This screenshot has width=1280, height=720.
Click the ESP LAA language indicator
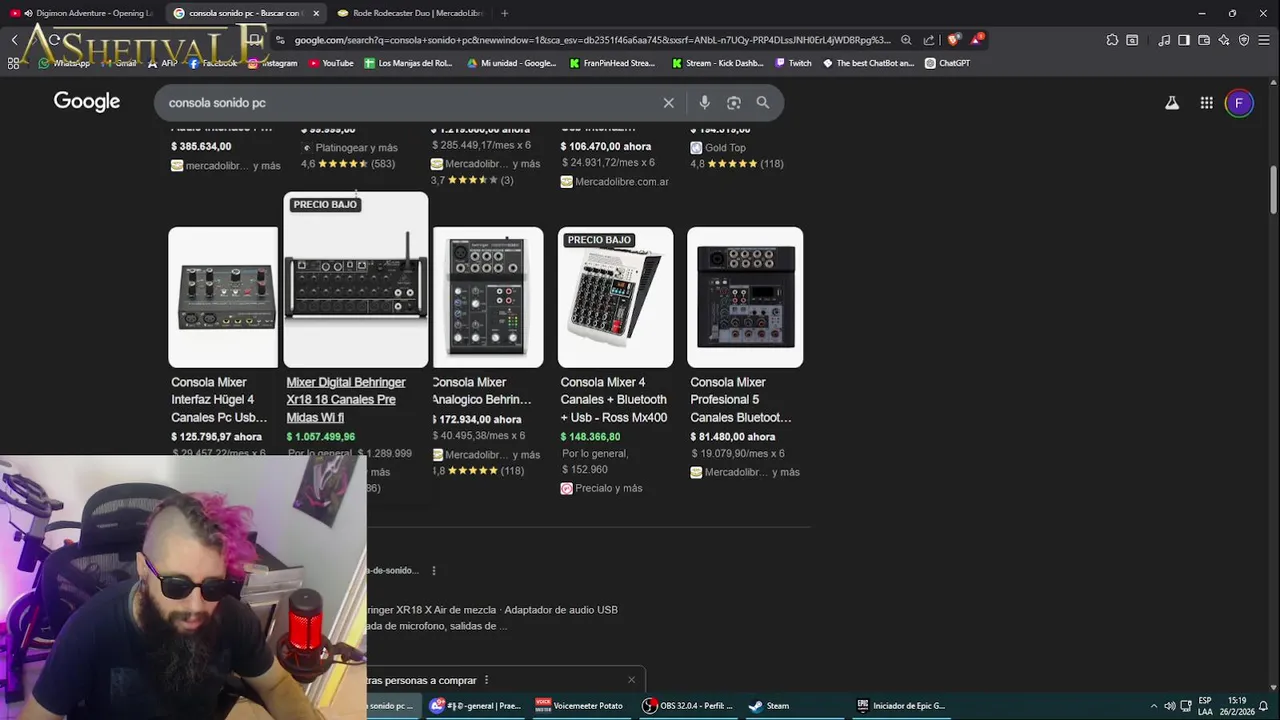tap(1205, 705)
